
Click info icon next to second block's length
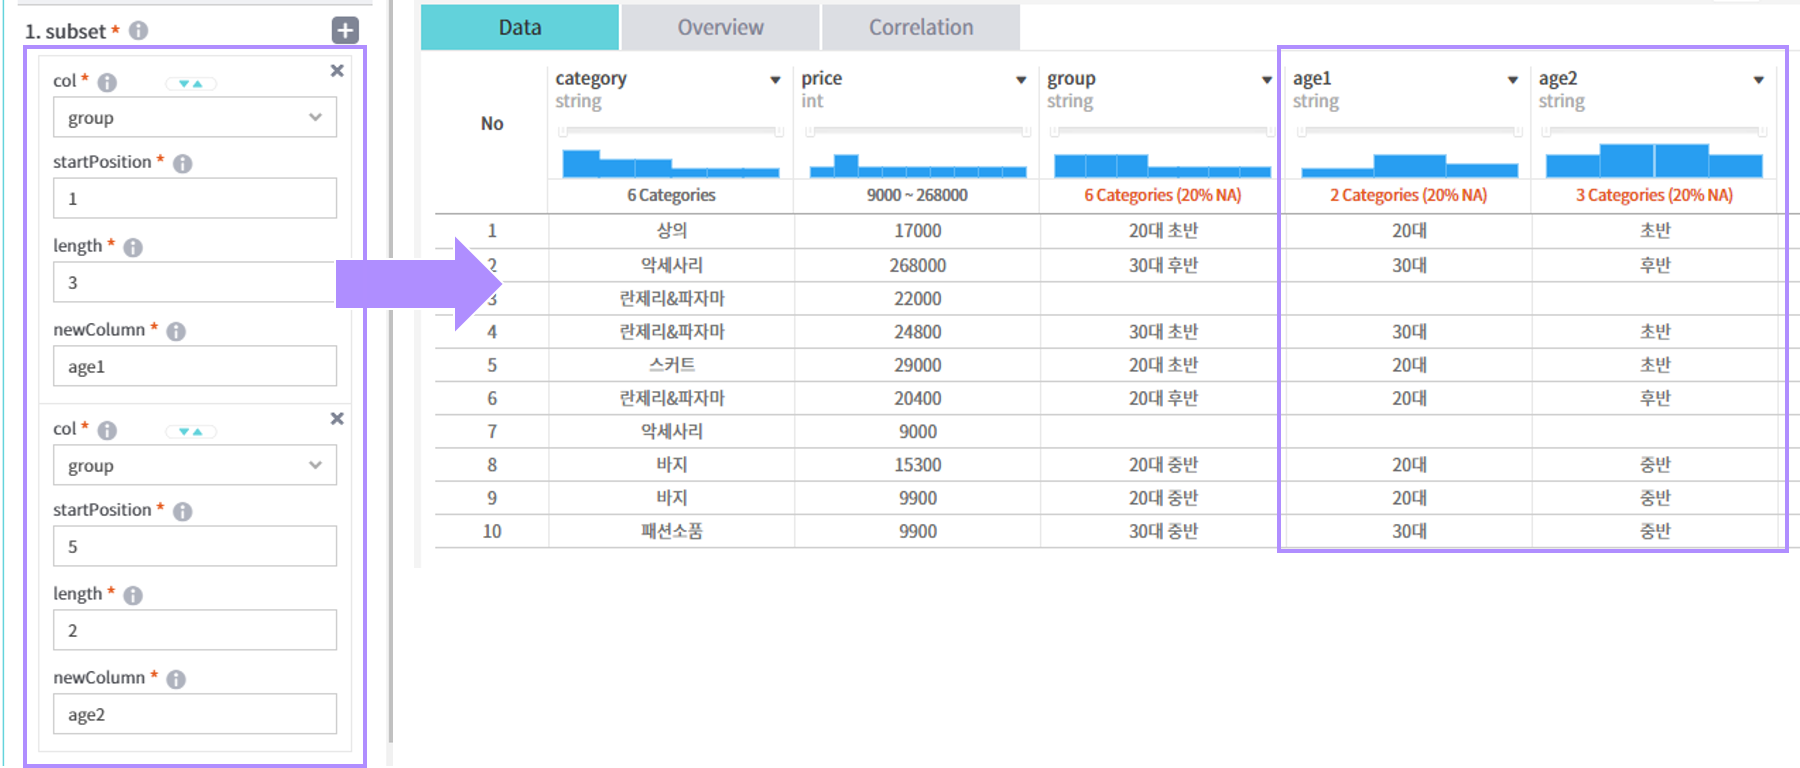133,595
